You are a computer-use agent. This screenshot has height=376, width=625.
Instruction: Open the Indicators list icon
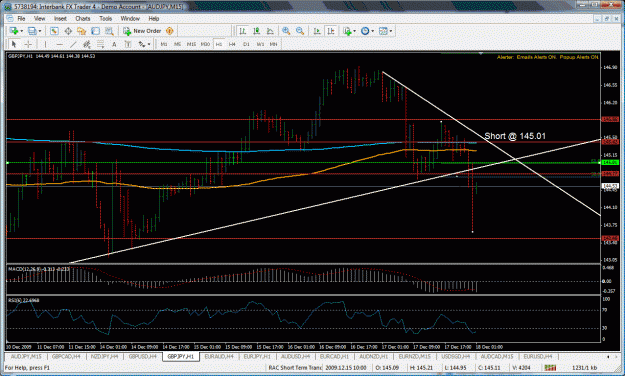[347, 31]
